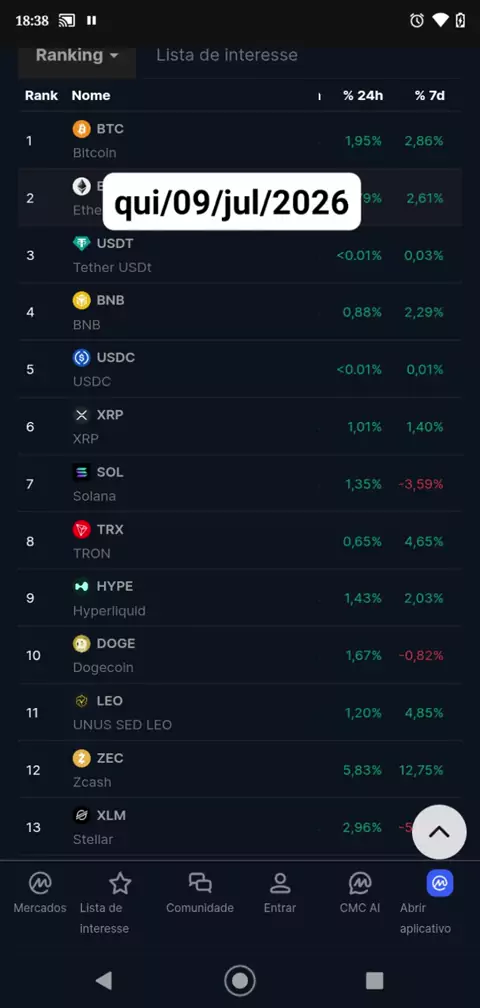The width and height of the screenshot is (480, 1008).
Task: Open the Hyperliquid row
Action: [x=240, y=598]
